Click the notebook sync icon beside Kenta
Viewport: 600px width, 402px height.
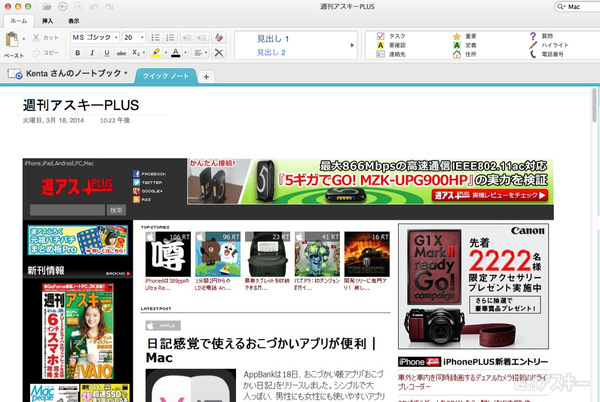[16, 73]
